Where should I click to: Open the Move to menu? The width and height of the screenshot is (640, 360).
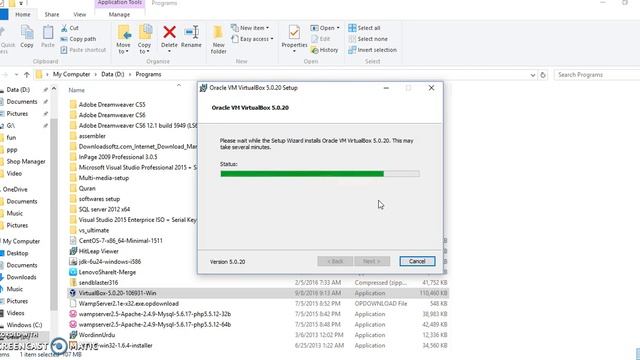pos(123,39)
